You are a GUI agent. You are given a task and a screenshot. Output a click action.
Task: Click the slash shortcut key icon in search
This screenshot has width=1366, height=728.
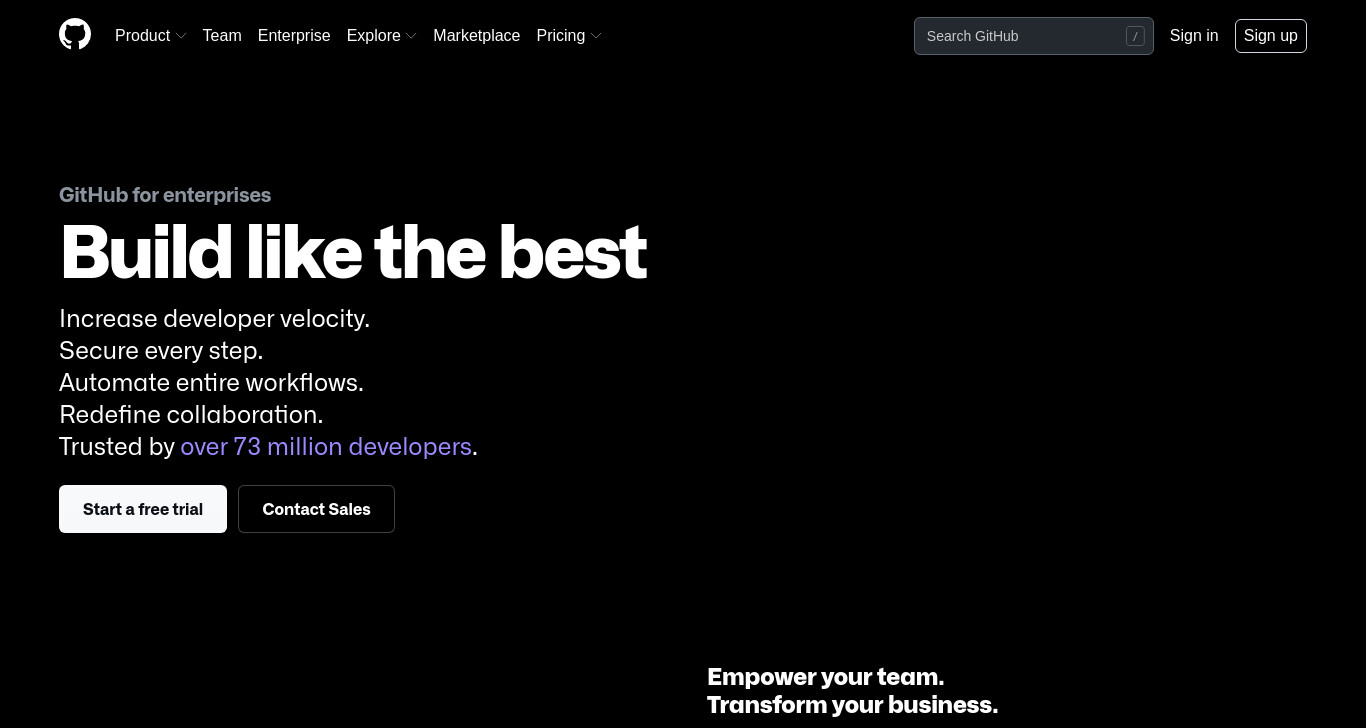tap(1135, 36)
